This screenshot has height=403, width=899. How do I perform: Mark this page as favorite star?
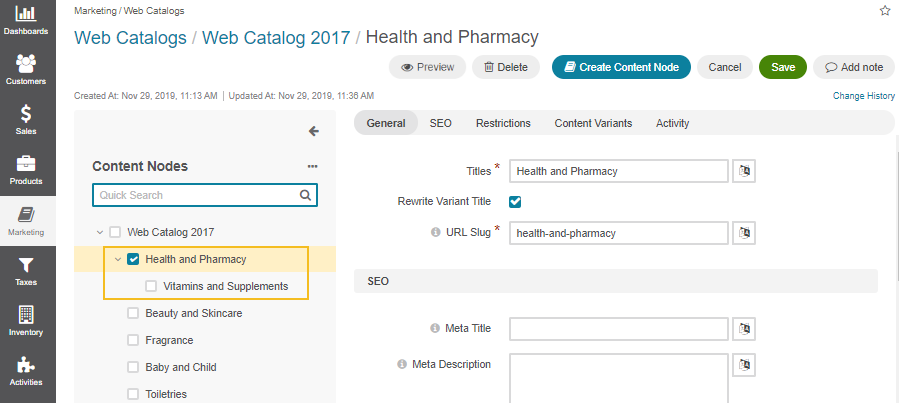point(885,11)
